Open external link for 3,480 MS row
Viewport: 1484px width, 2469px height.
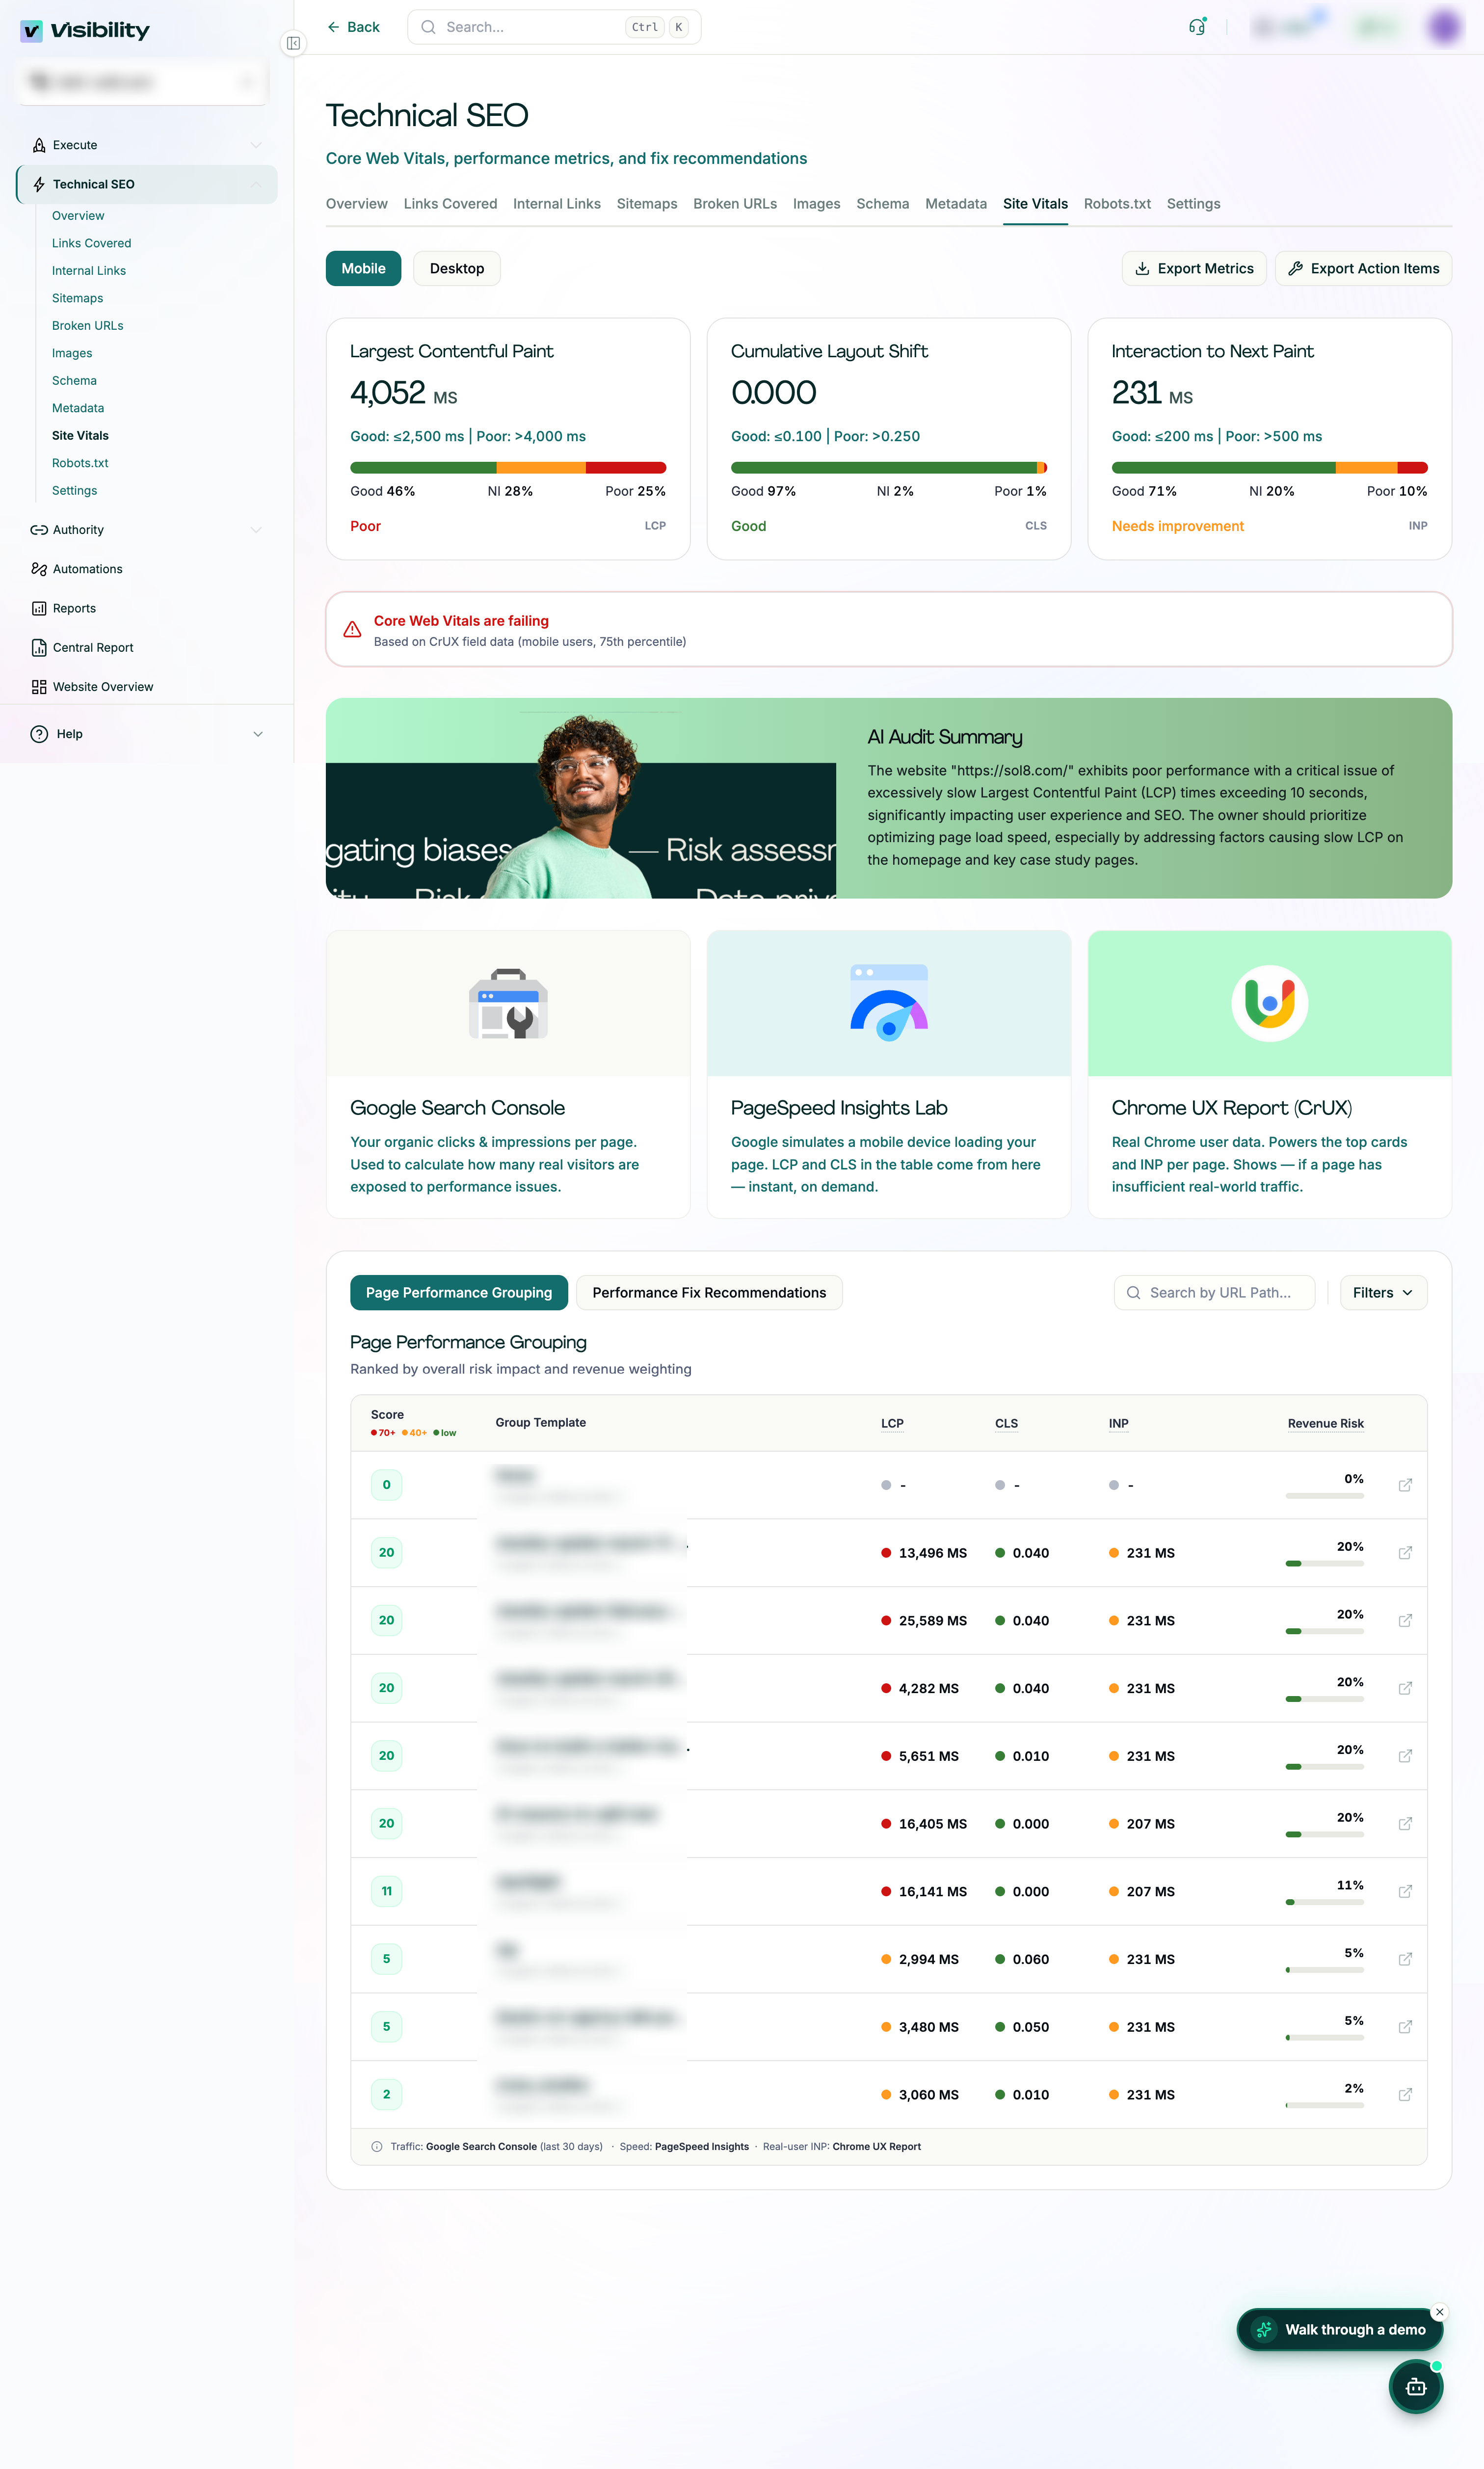(1405, 2027)
